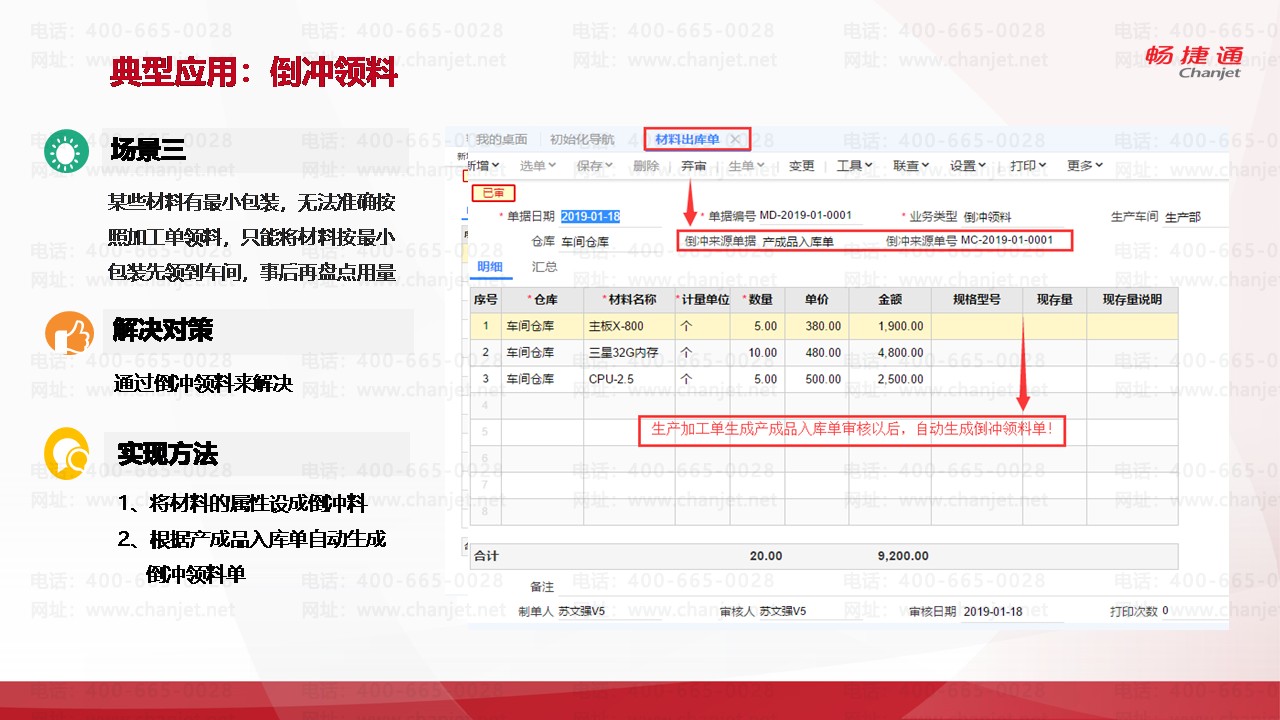Click the 金额 column header
The image size is (1280, 720).
(x=889, y=300)
